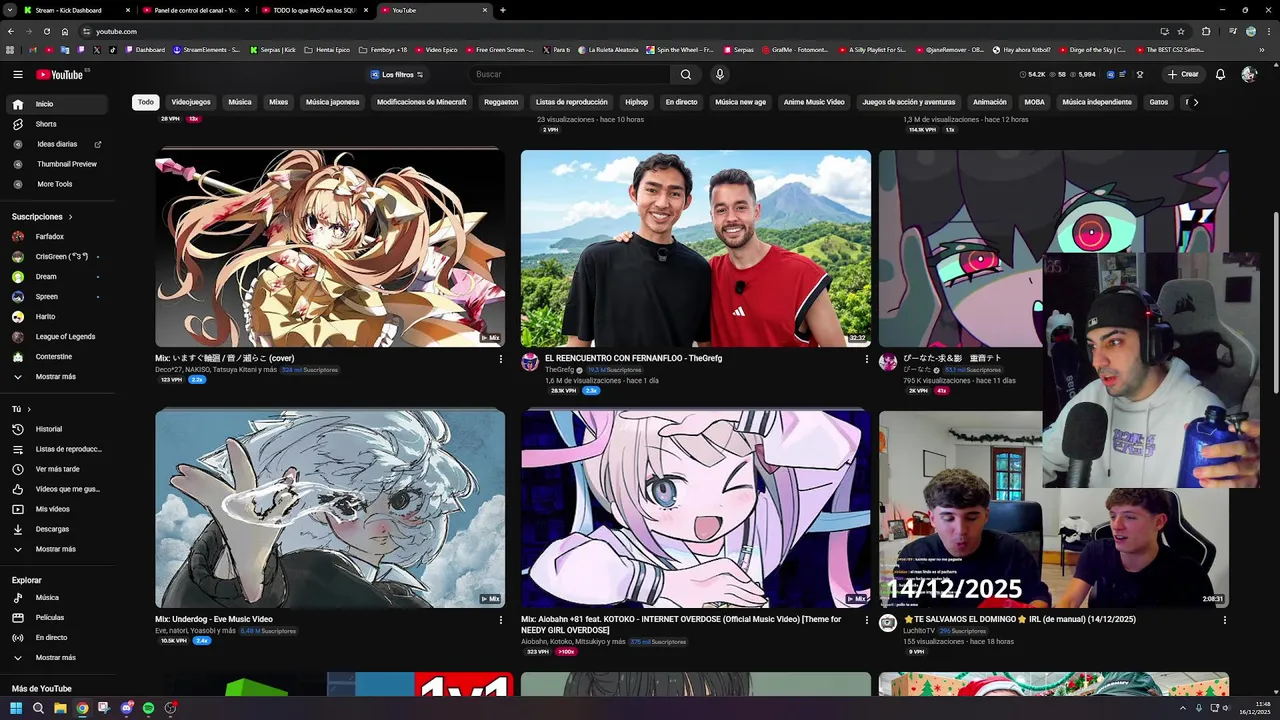Open Películas in sidebar
This screenshot has height=720, width=1280.
pyautogui.click(x=56, y=618)
